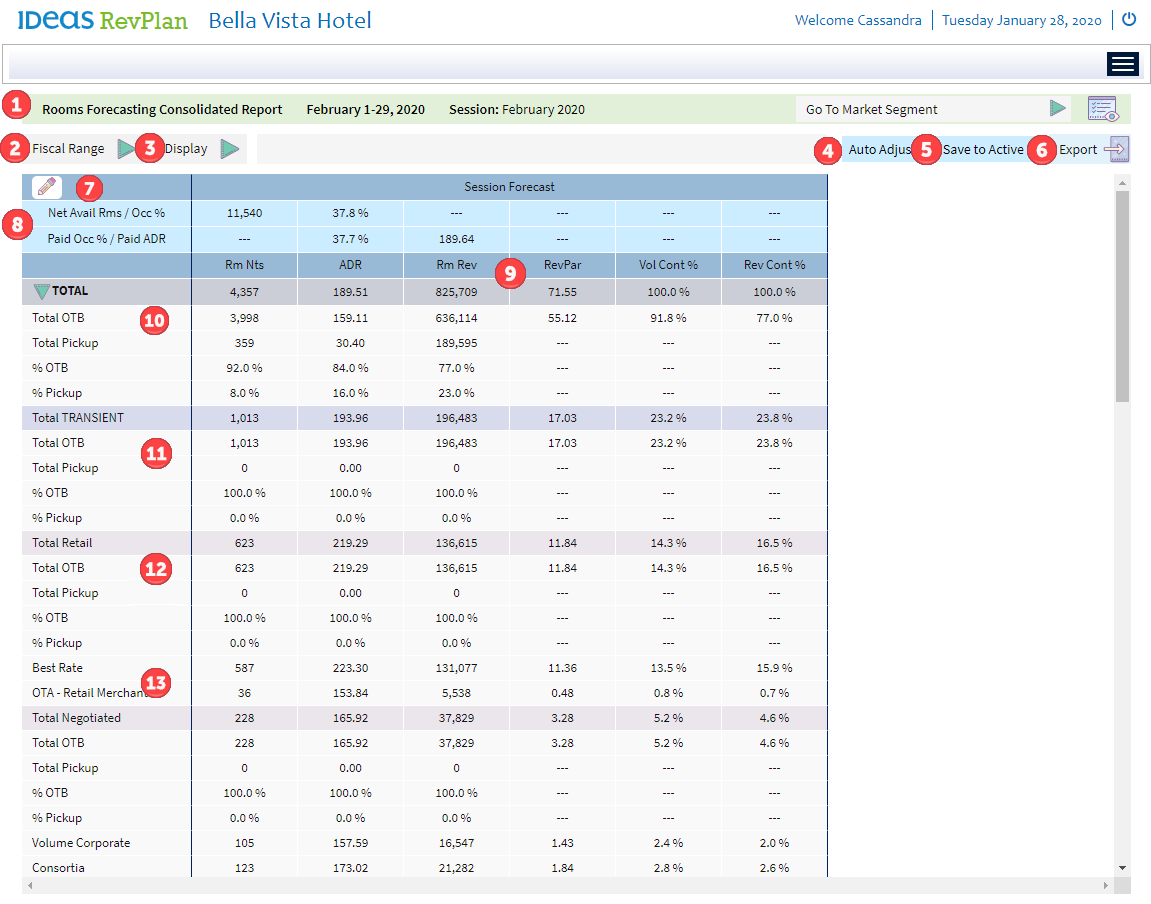
Task: Click the Export arrow icon
Action: 1116,150
